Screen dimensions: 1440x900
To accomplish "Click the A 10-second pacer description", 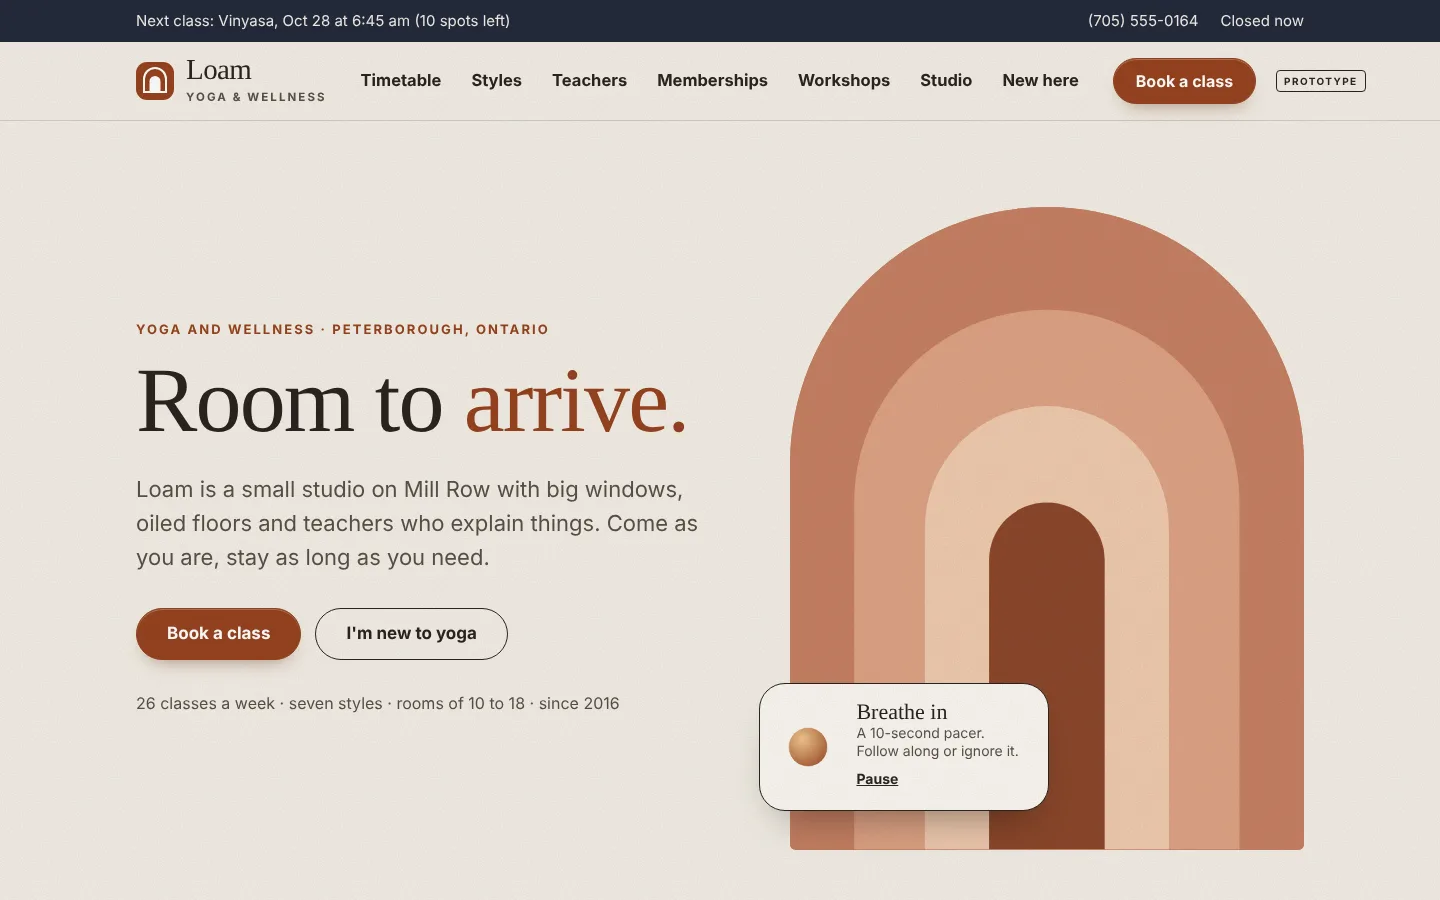I will pyautogui.click(x=937, y=742).
